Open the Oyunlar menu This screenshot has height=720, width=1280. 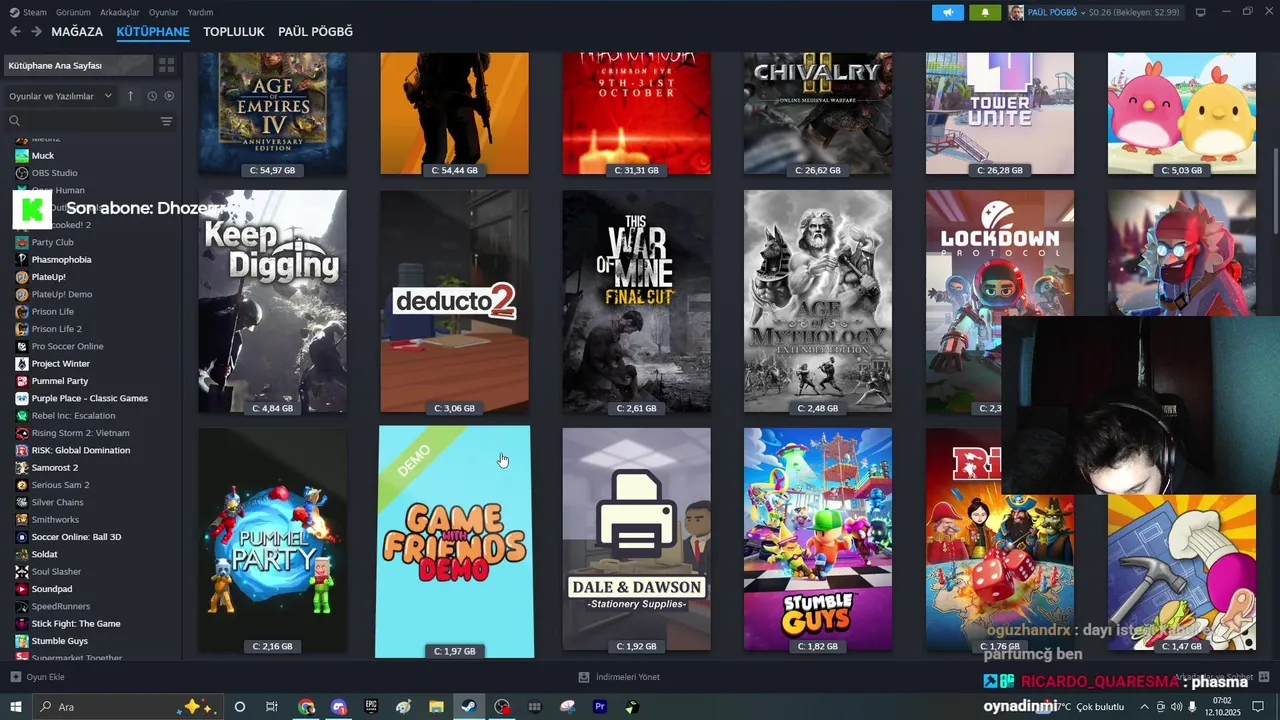tap(164, 12)
